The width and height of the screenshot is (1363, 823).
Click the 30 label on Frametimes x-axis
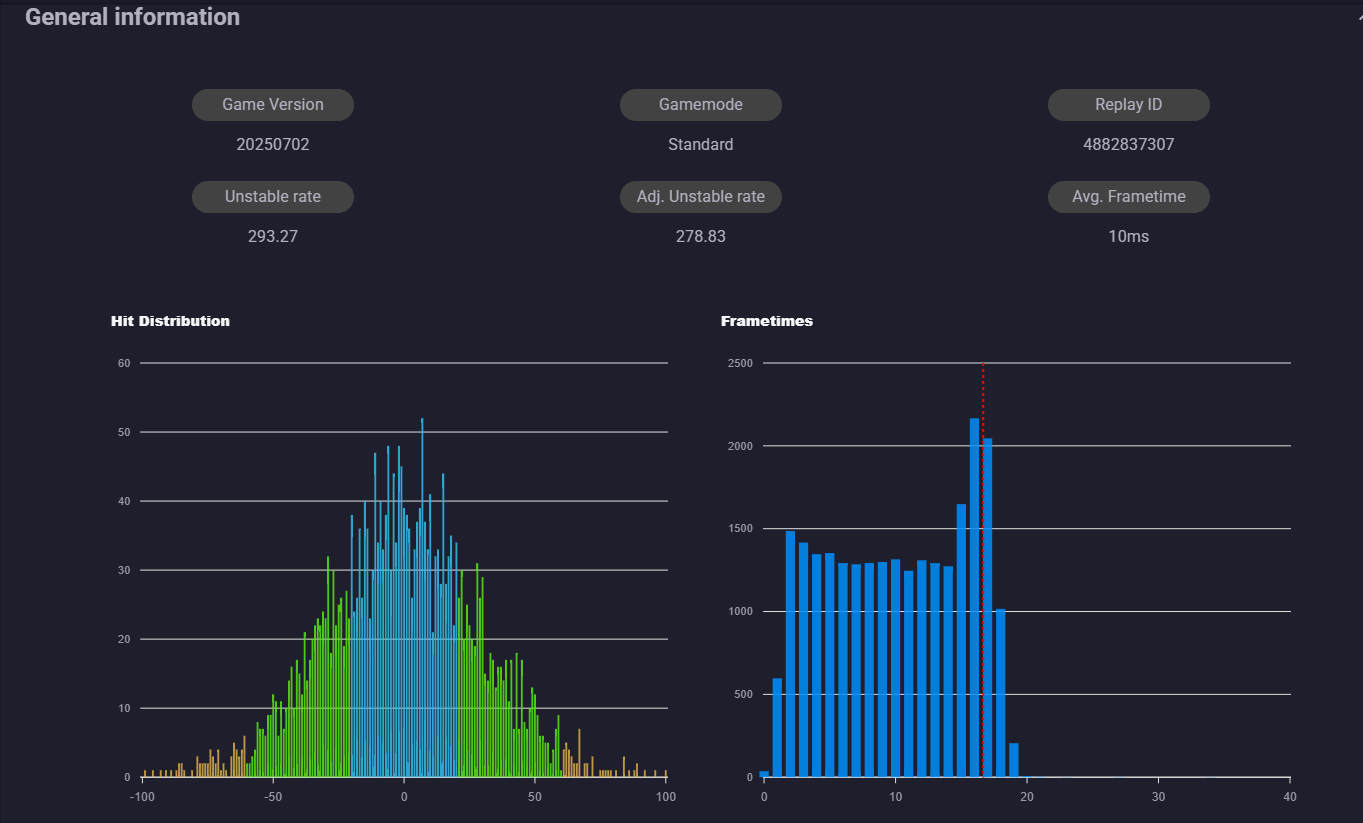1158,797
